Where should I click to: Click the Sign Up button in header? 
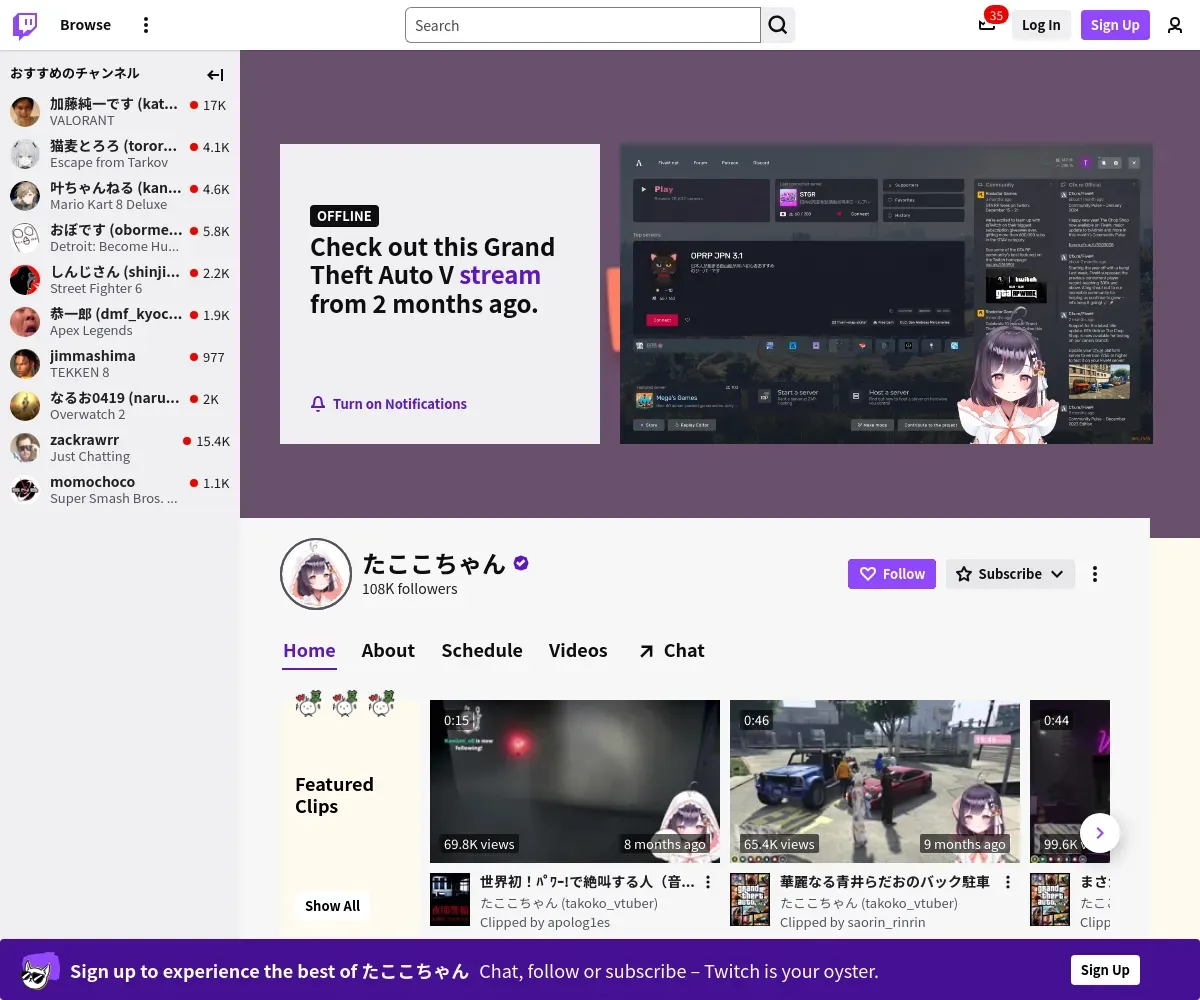point(1115,25)
